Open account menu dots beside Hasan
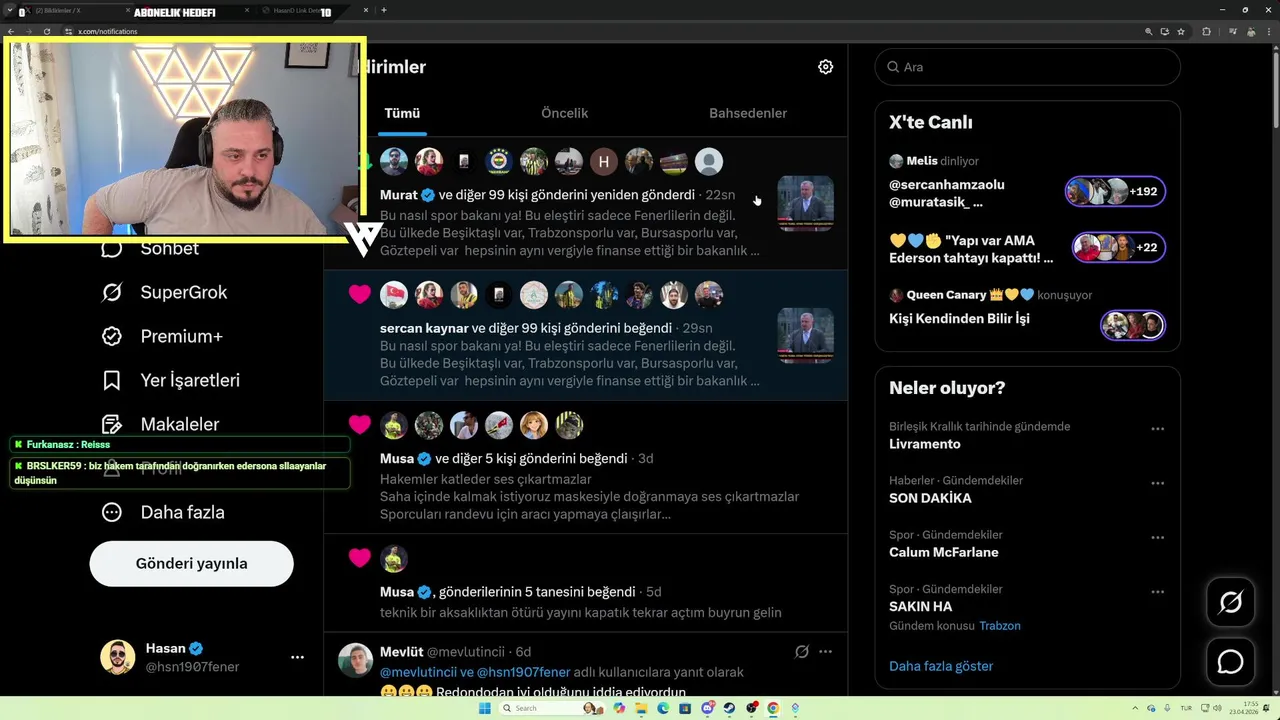 pos(297,657)
